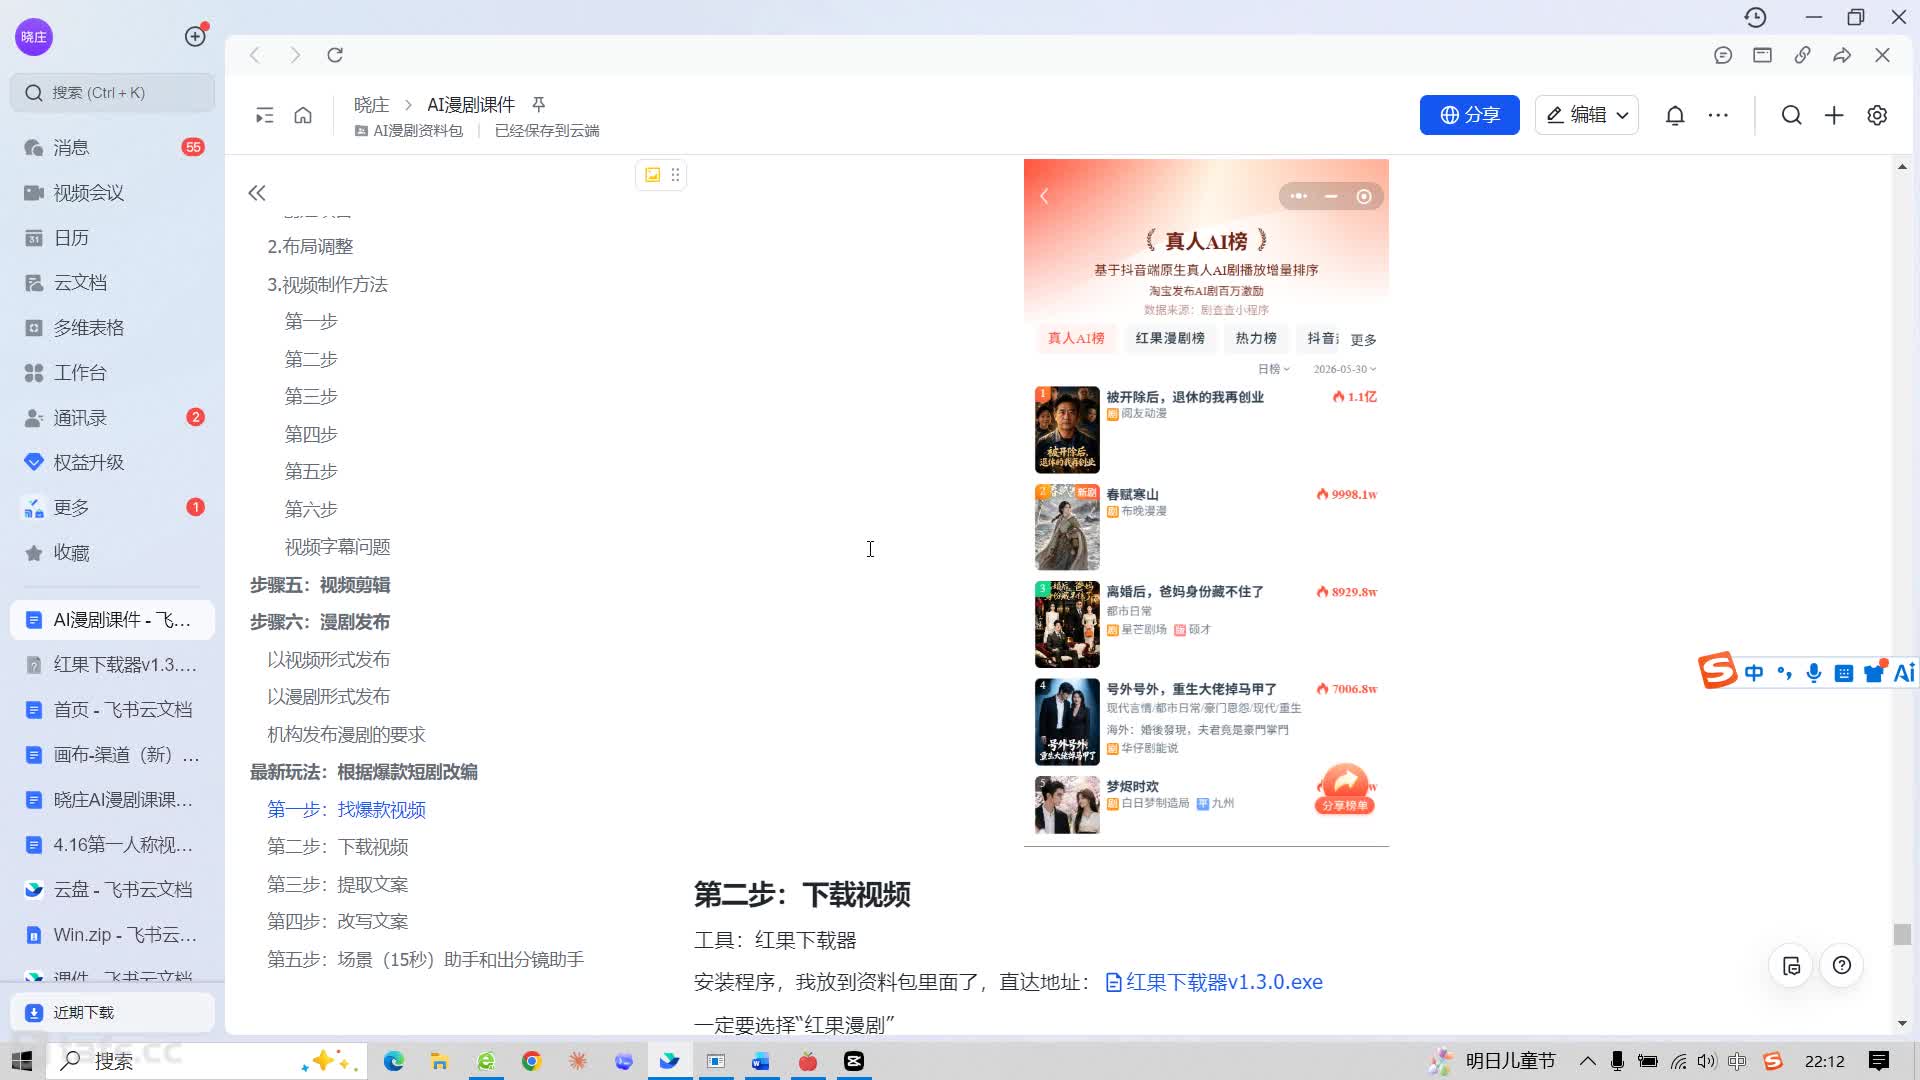Click the blue 分享 button
1920x1080 pixels.
[x=1469, y=115]
